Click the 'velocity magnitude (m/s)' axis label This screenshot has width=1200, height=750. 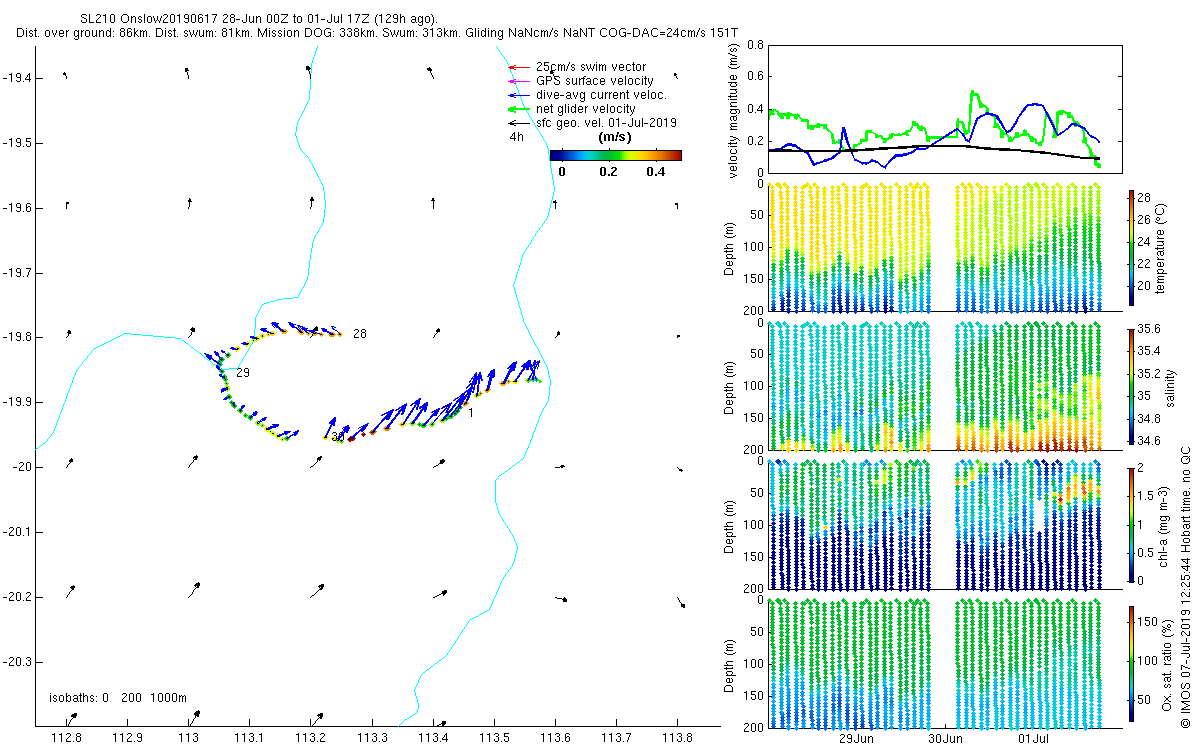point(733,109)
